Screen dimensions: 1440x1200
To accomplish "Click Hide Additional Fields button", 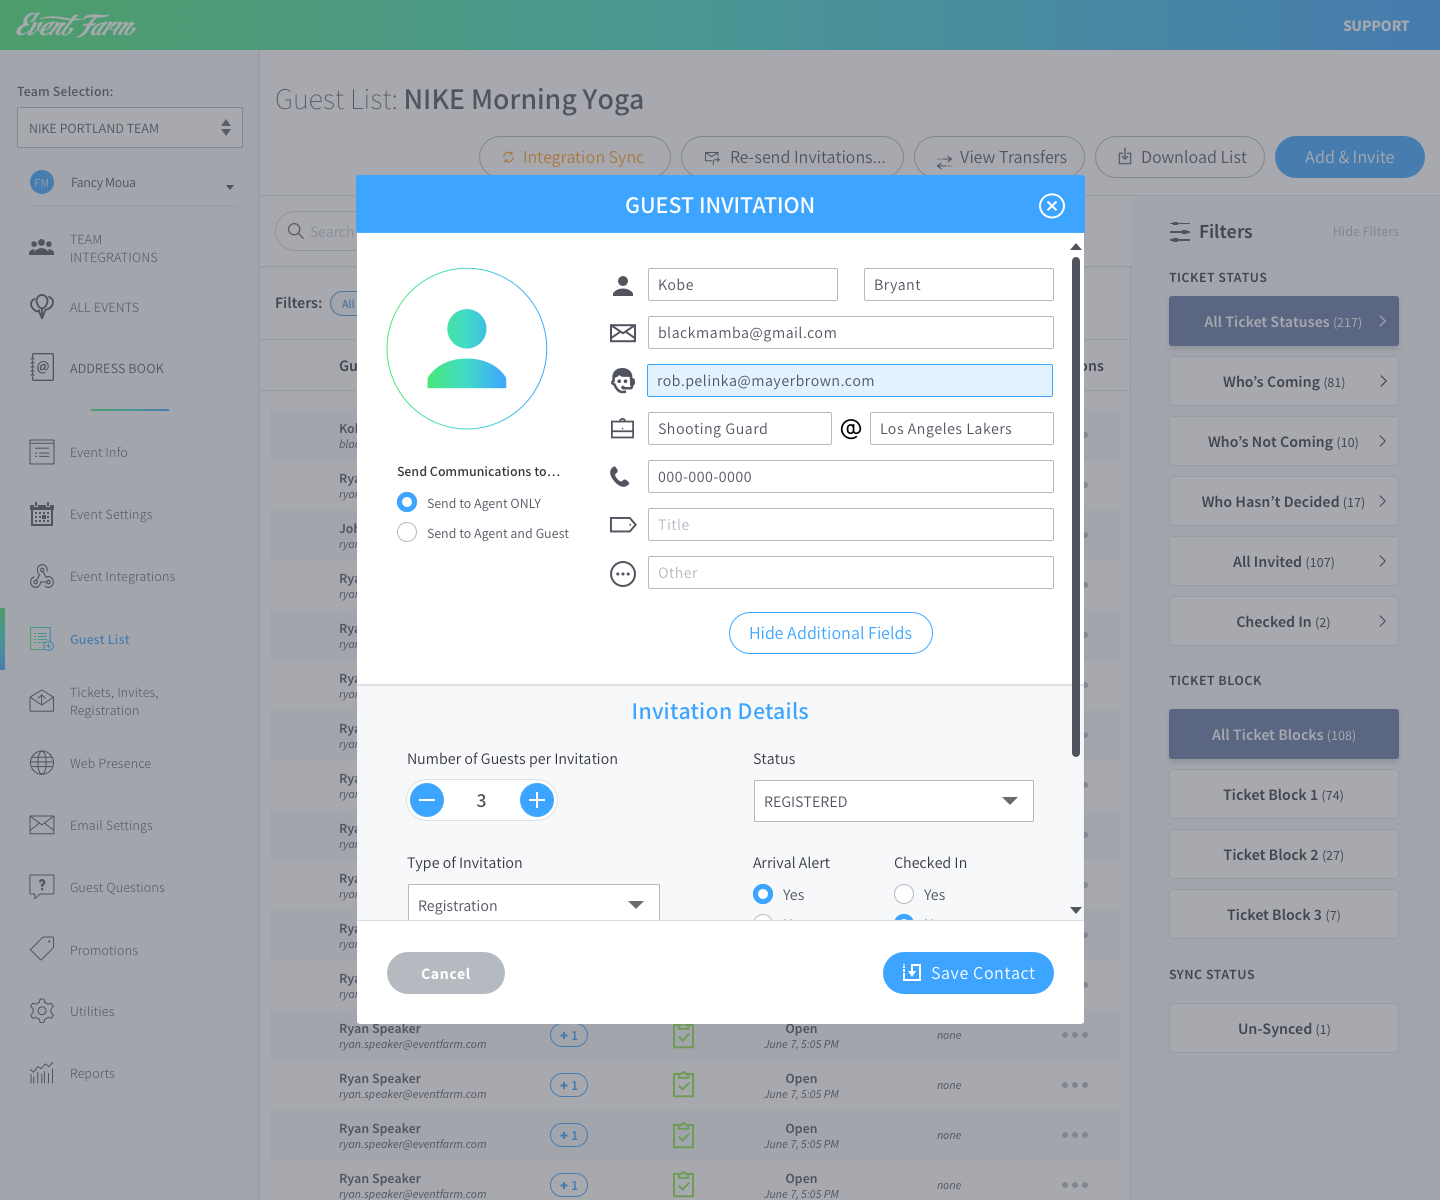I will [831, 633].
